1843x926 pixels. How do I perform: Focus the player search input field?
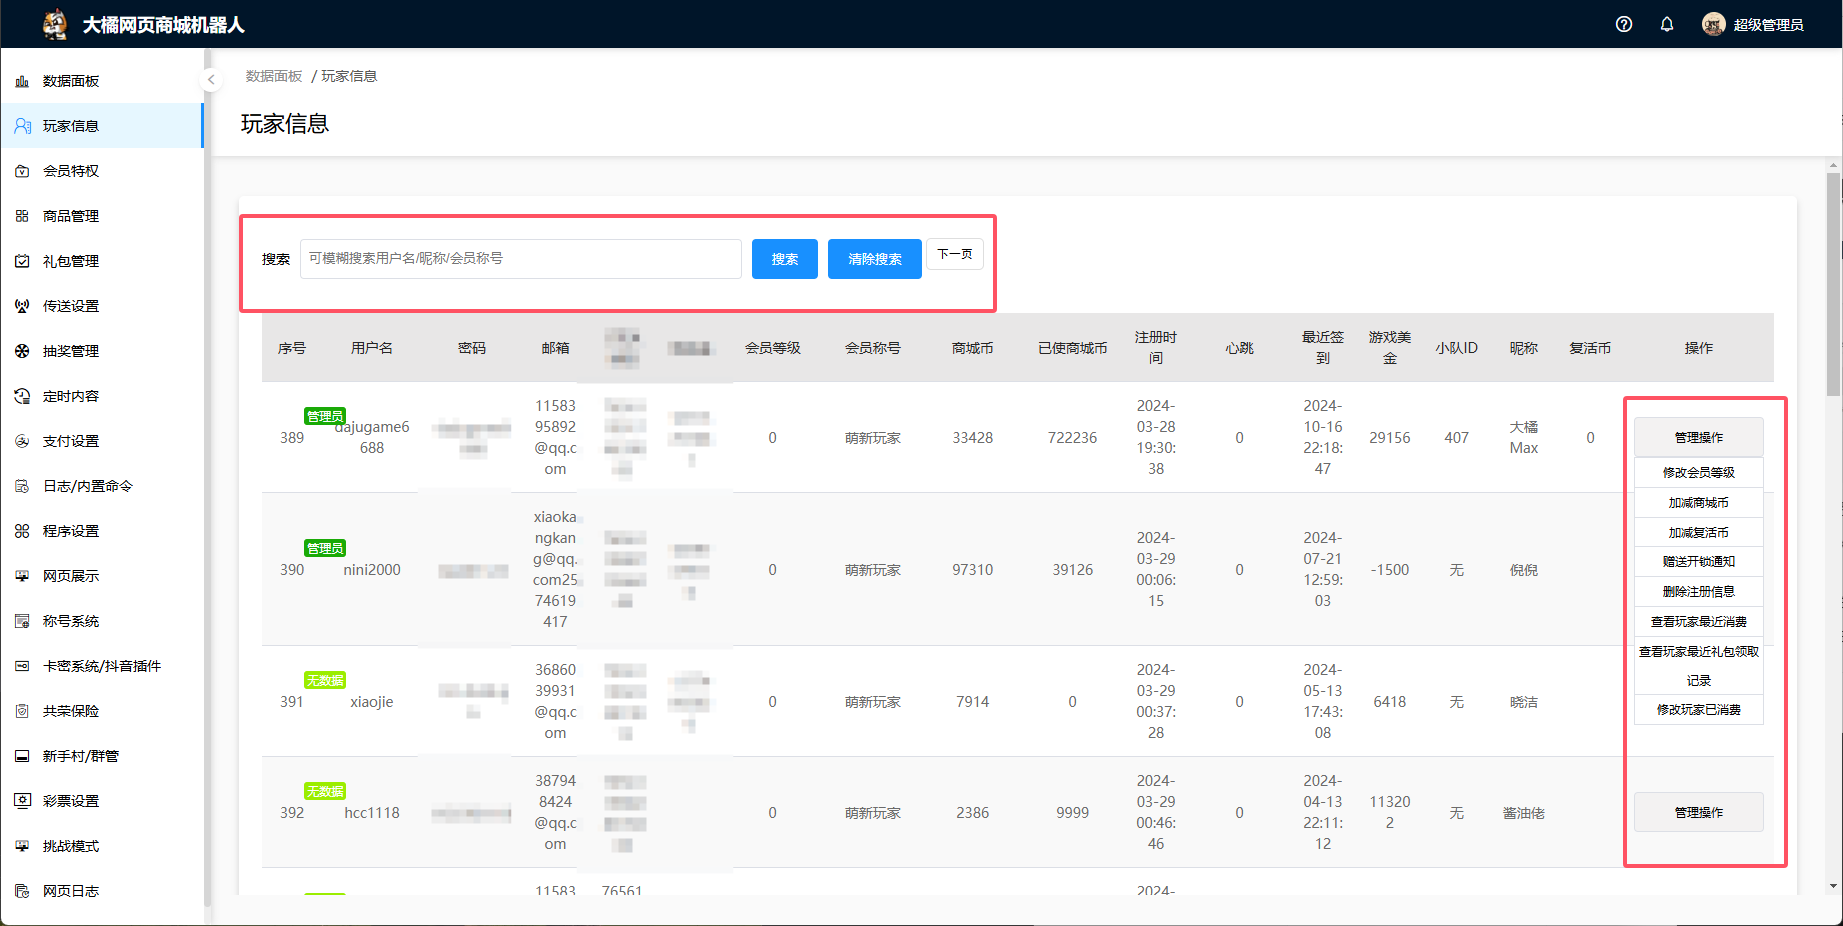[x=520, y=259]
